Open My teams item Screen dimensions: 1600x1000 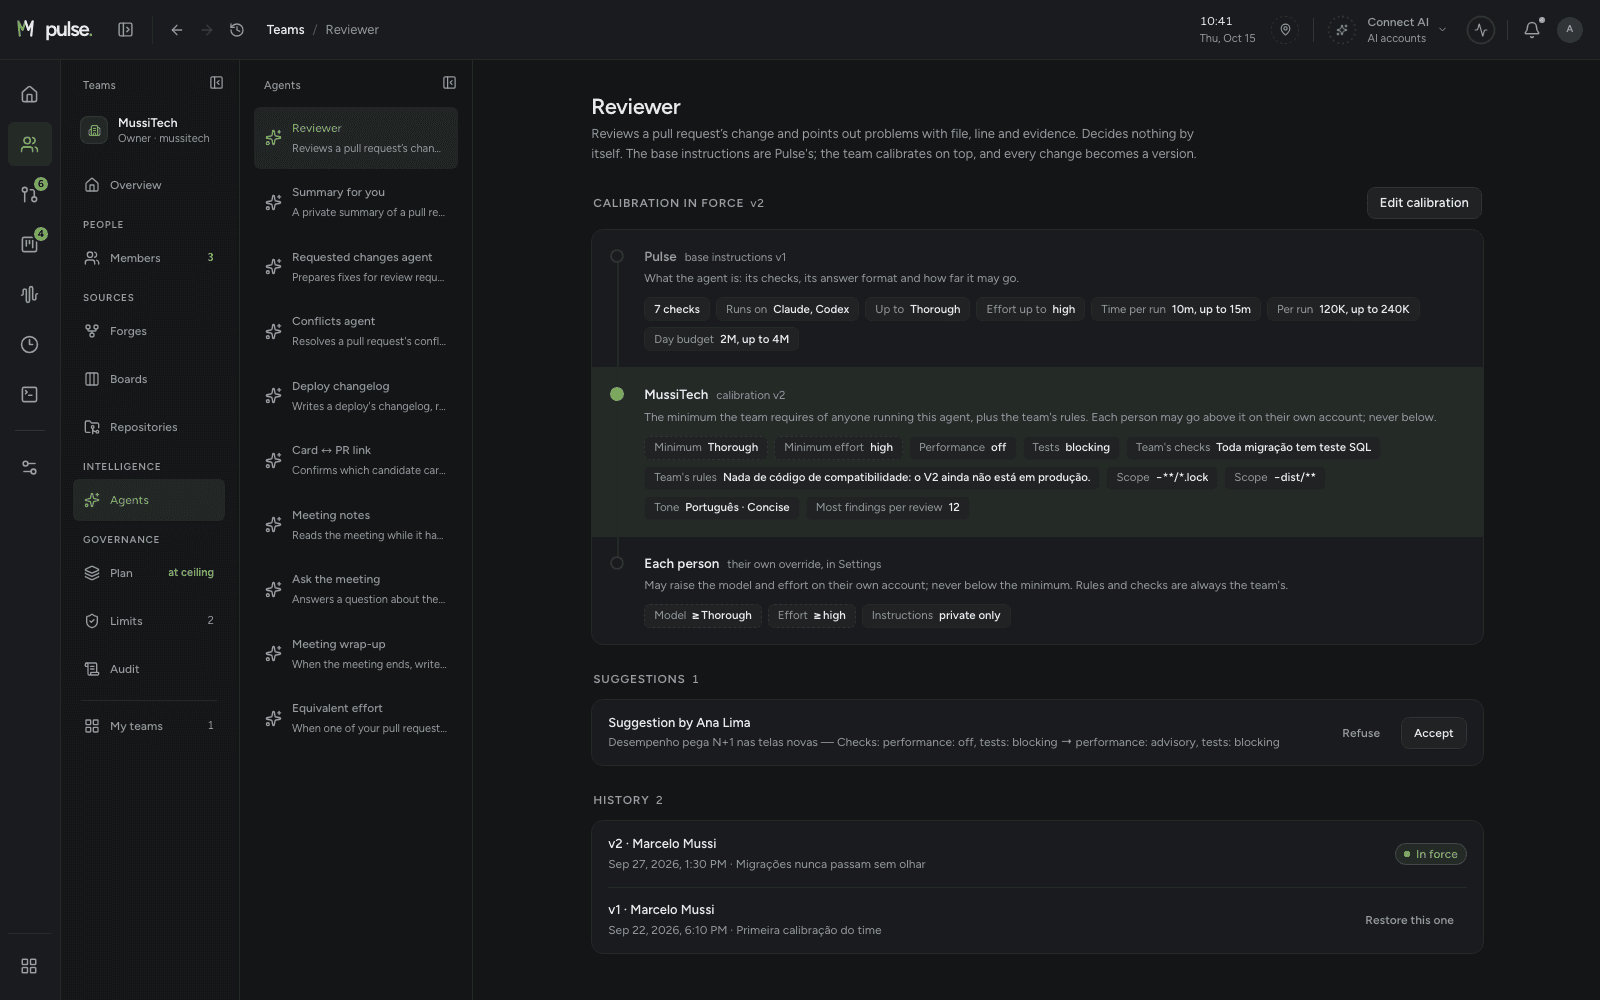click(149, 726)
